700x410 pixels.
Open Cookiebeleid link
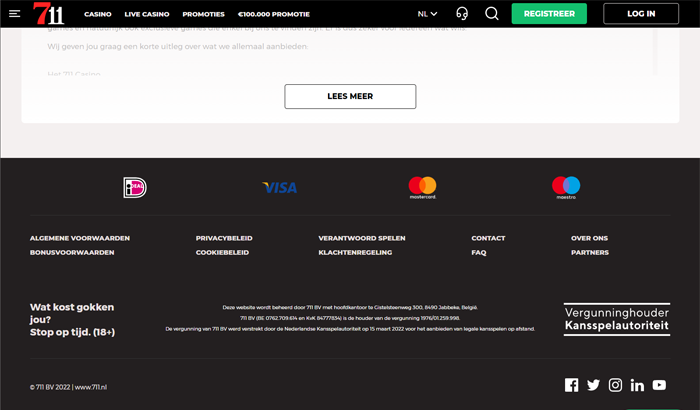coord(222,252)
